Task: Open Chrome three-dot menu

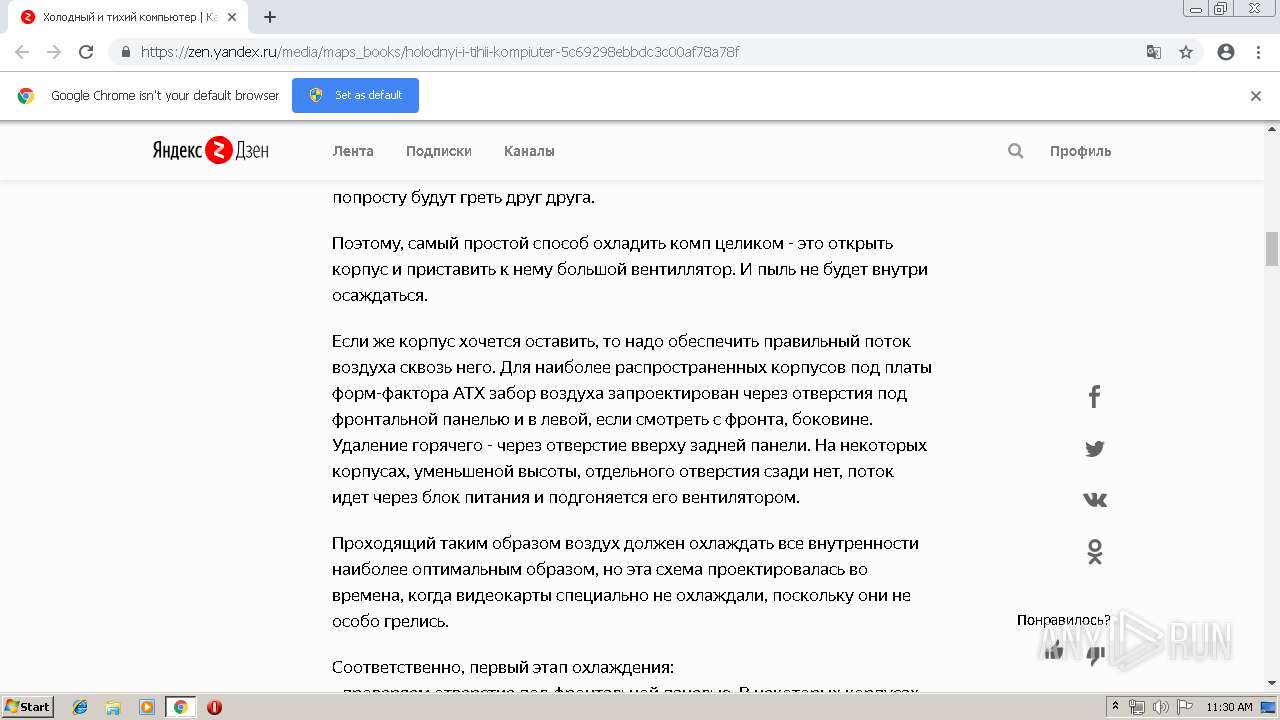Action: point(1258,52)
